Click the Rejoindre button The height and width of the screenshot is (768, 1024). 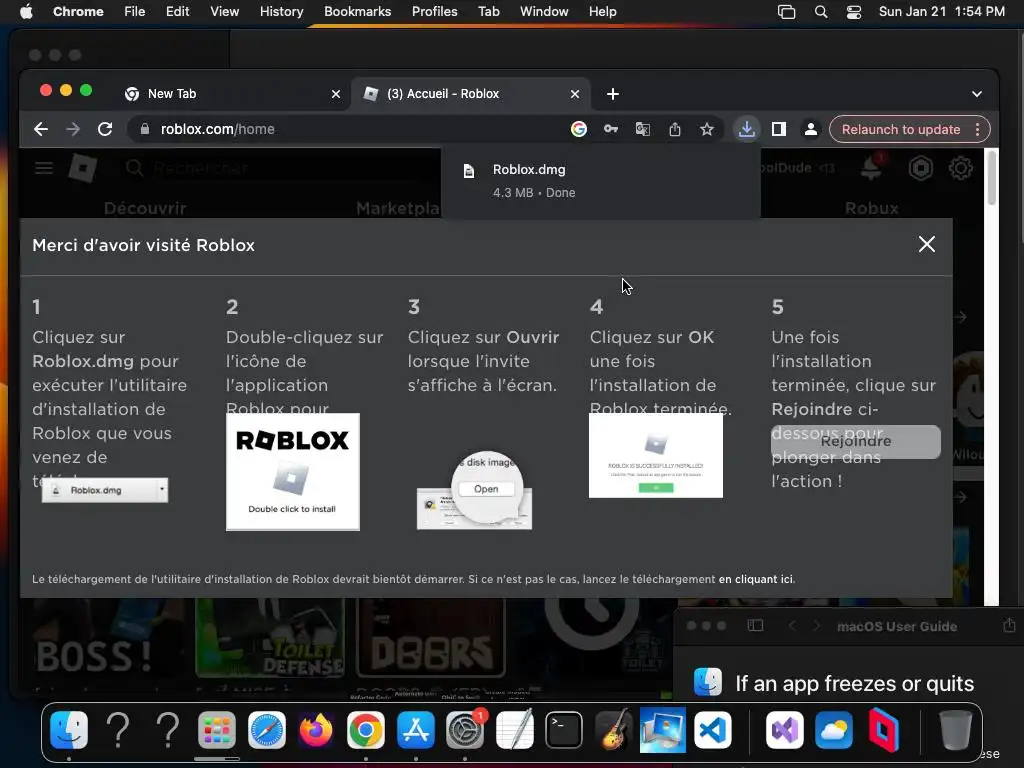tap(856, 441)
